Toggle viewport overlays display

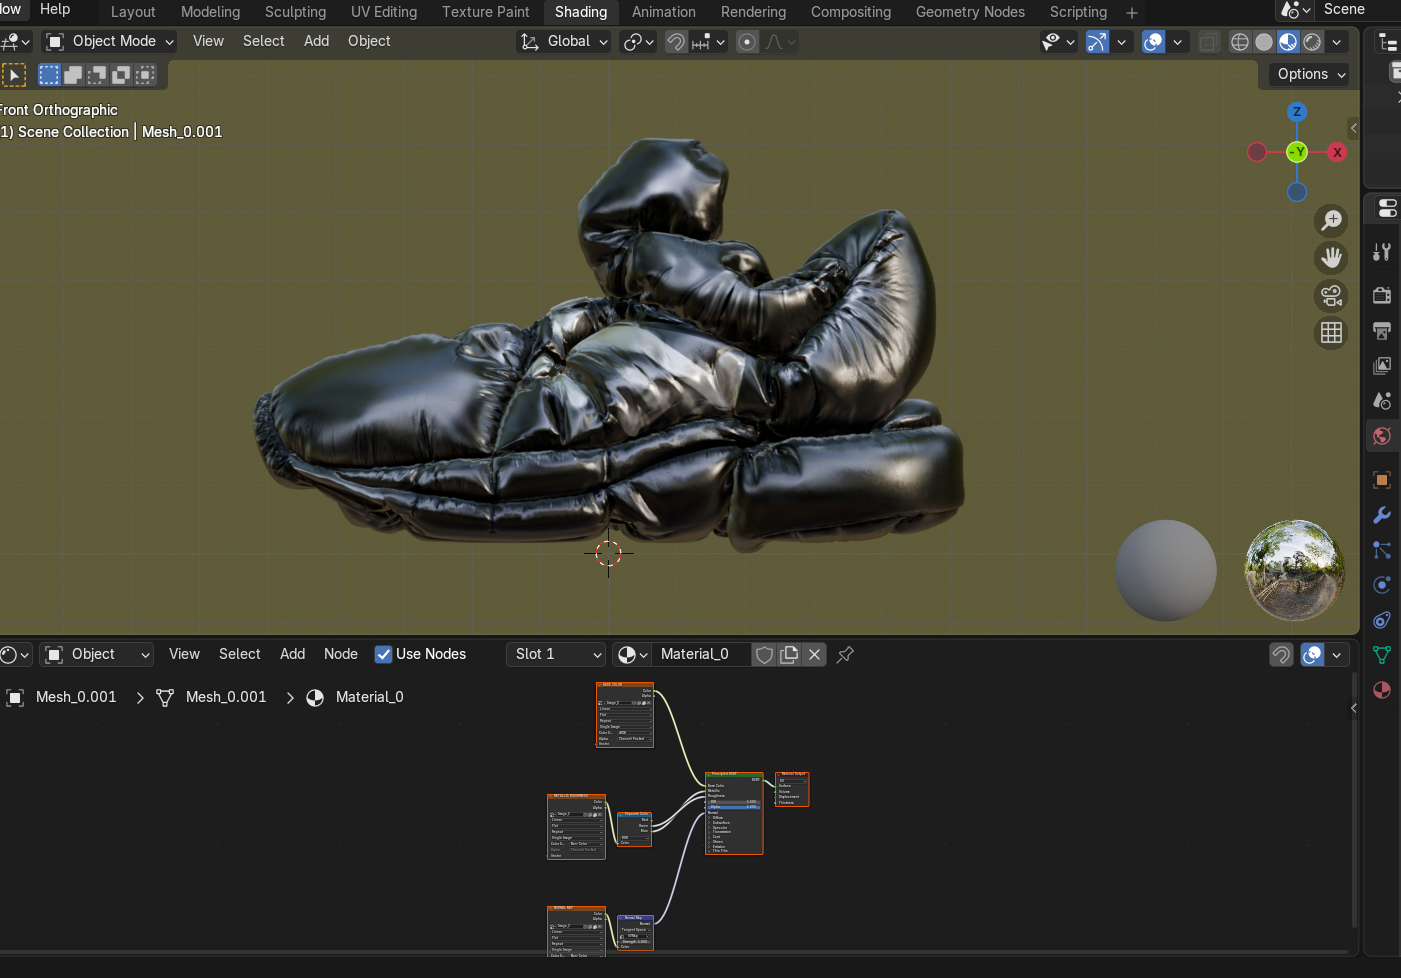1153,42
